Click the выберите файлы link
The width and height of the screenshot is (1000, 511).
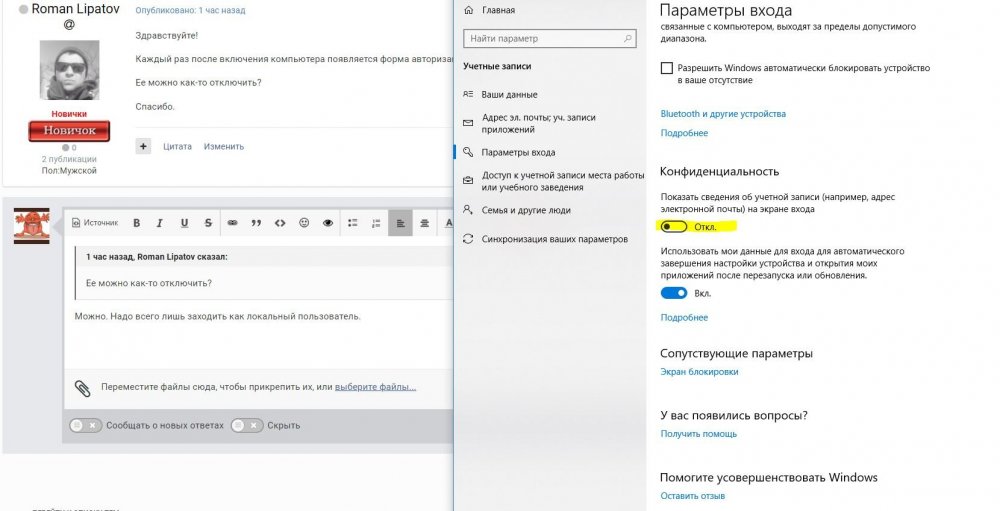click(x=375, y=387)
